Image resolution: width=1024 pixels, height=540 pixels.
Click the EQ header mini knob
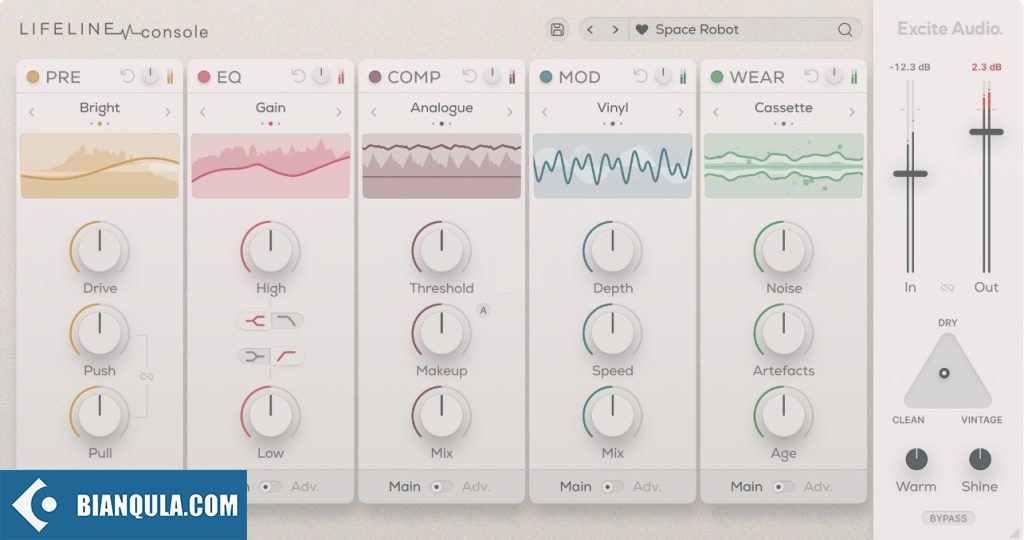(x=321, y=76)
